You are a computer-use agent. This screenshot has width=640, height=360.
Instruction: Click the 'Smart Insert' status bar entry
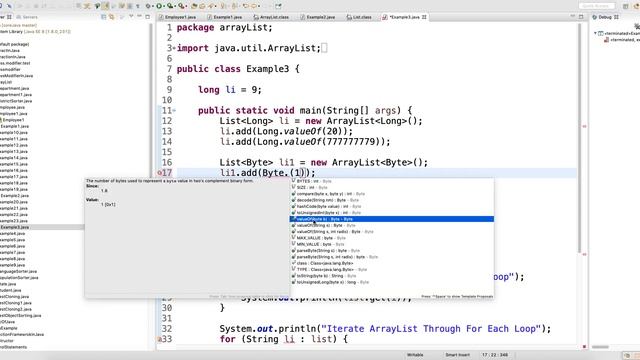click(458, 355)
